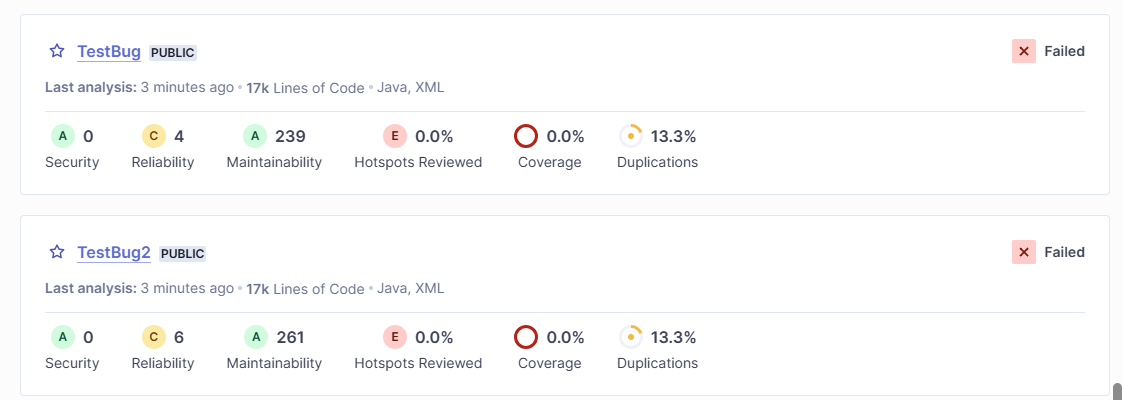Click TestBug Maintainability rating A badge
This screenshot has width=1122, height=400.
(255, 136)
